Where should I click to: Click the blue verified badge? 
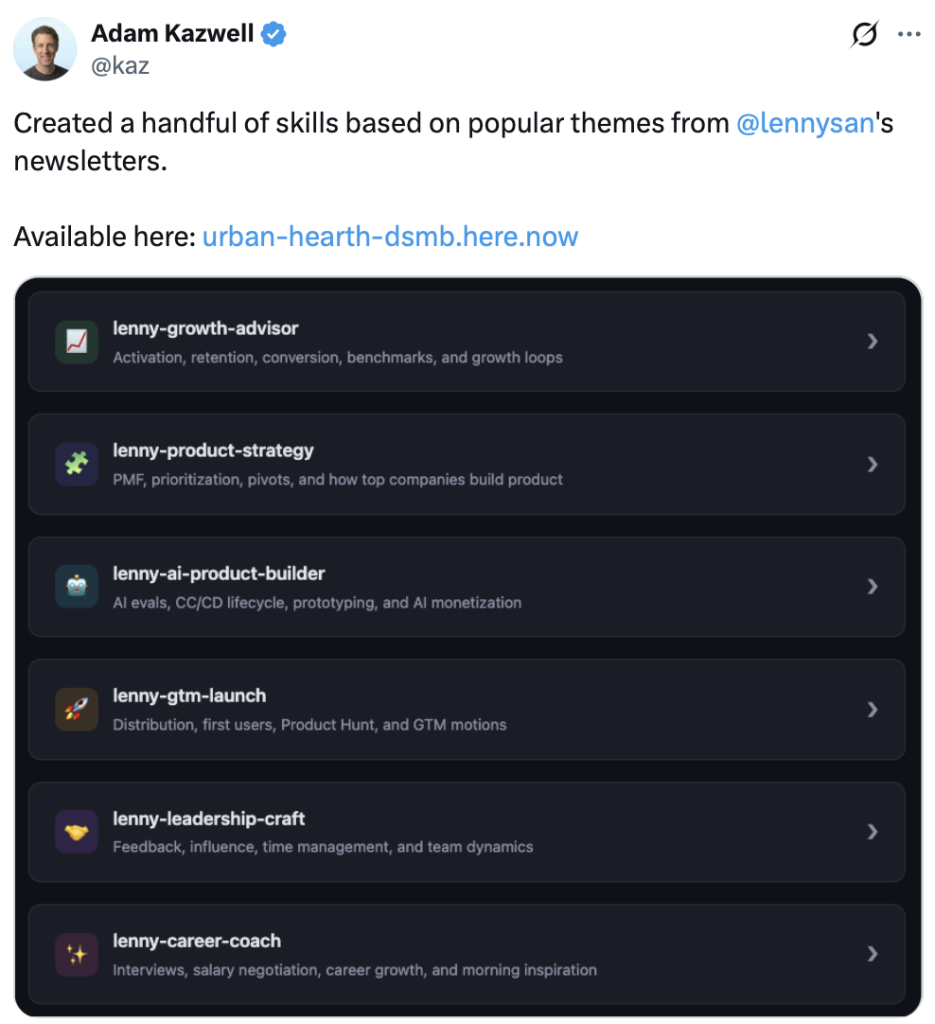(275, 34)
